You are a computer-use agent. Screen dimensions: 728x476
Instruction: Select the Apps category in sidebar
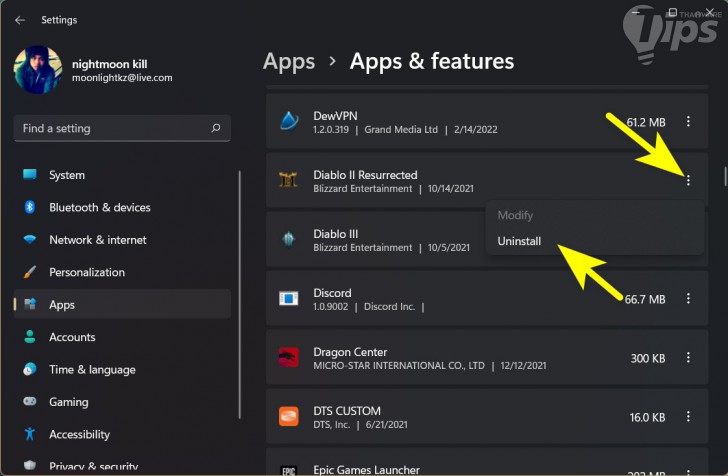122,305
